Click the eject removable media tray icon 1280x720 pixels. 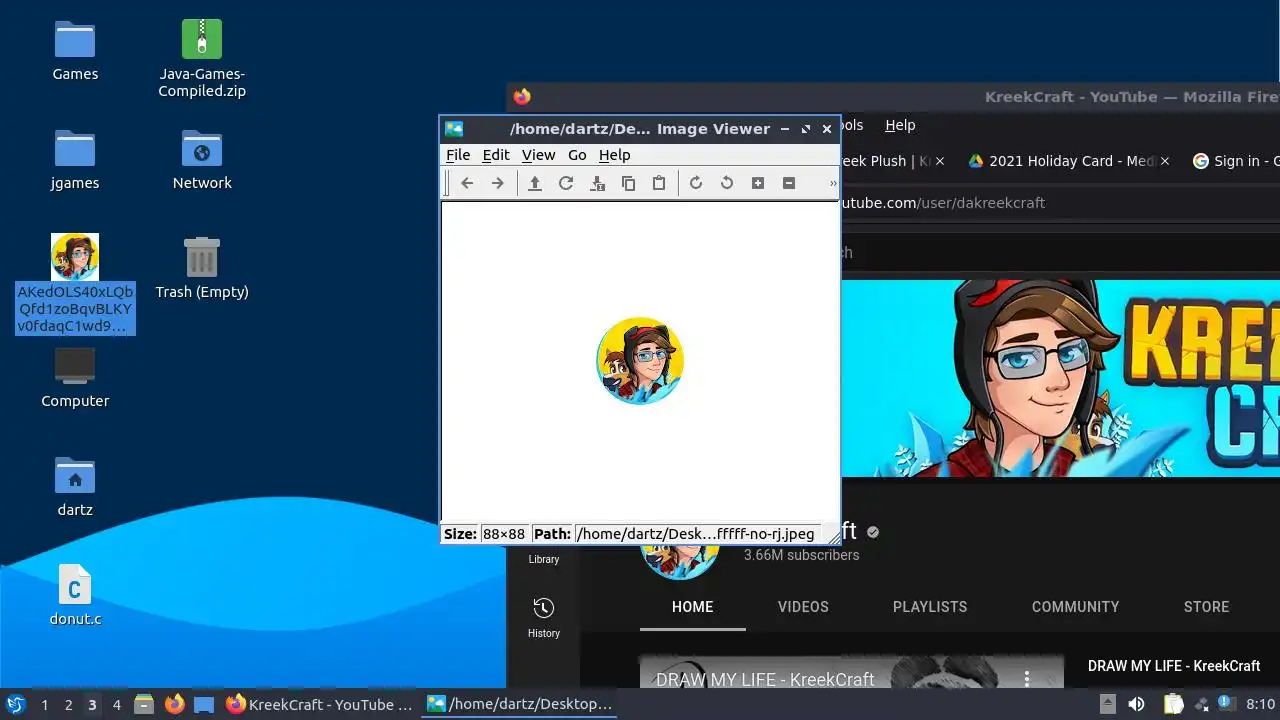click(1107, 704)
